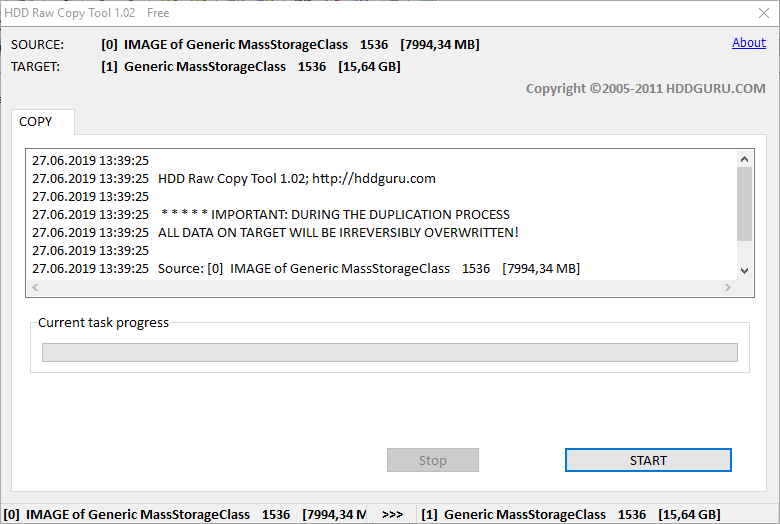This screenshot has width=780, height=524.
Task: Click the IMPORTANT warning line in log
Action: pyautogui.click(x=335, y=215)
